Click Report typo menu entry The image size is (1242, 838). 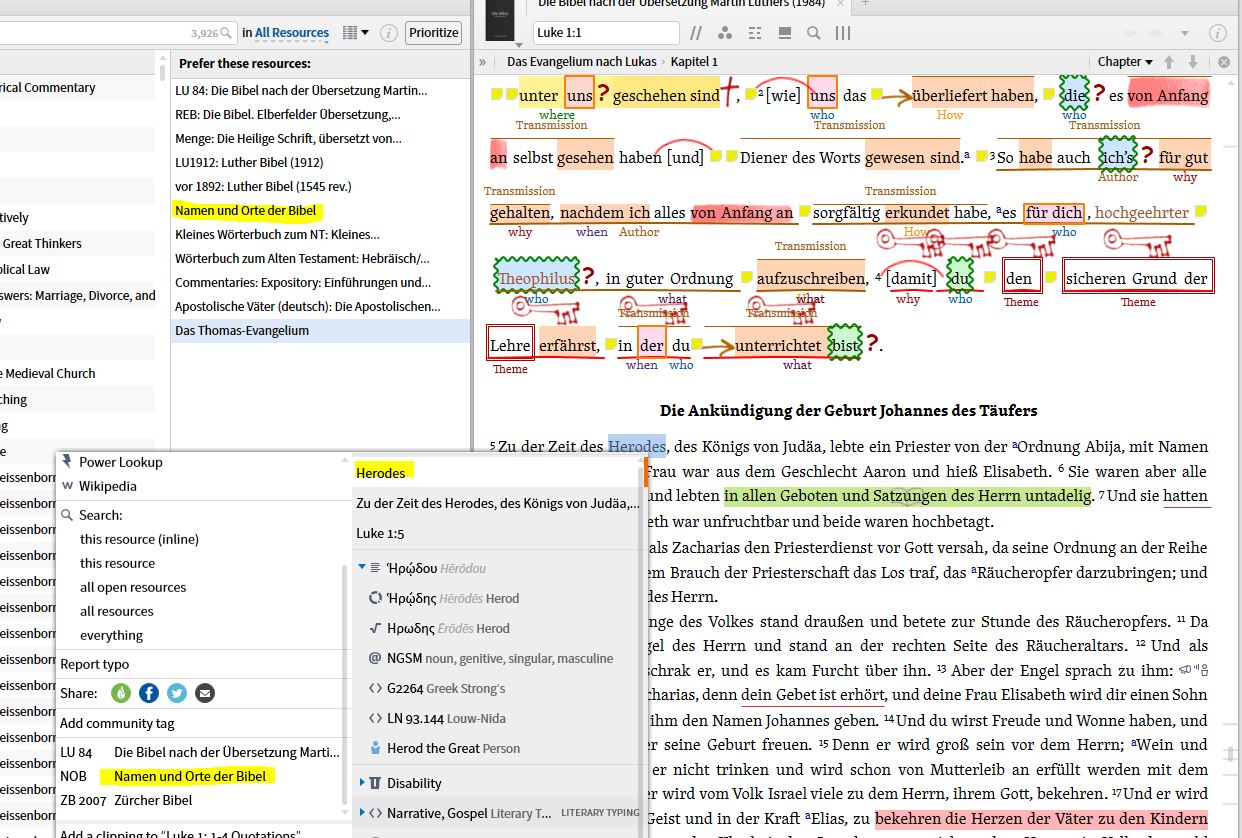(x=94, y=664)
